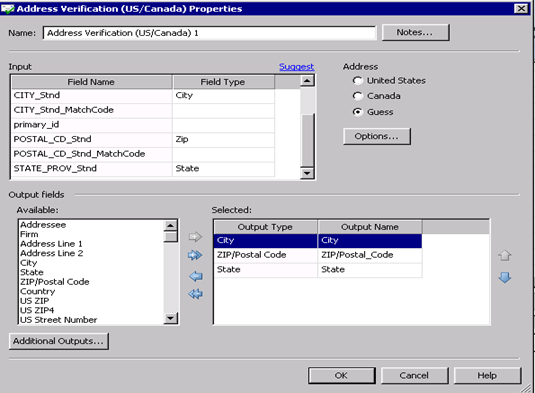Click the Field Name column header
This screenshot has height=393, width=535.
click(91, 82)
